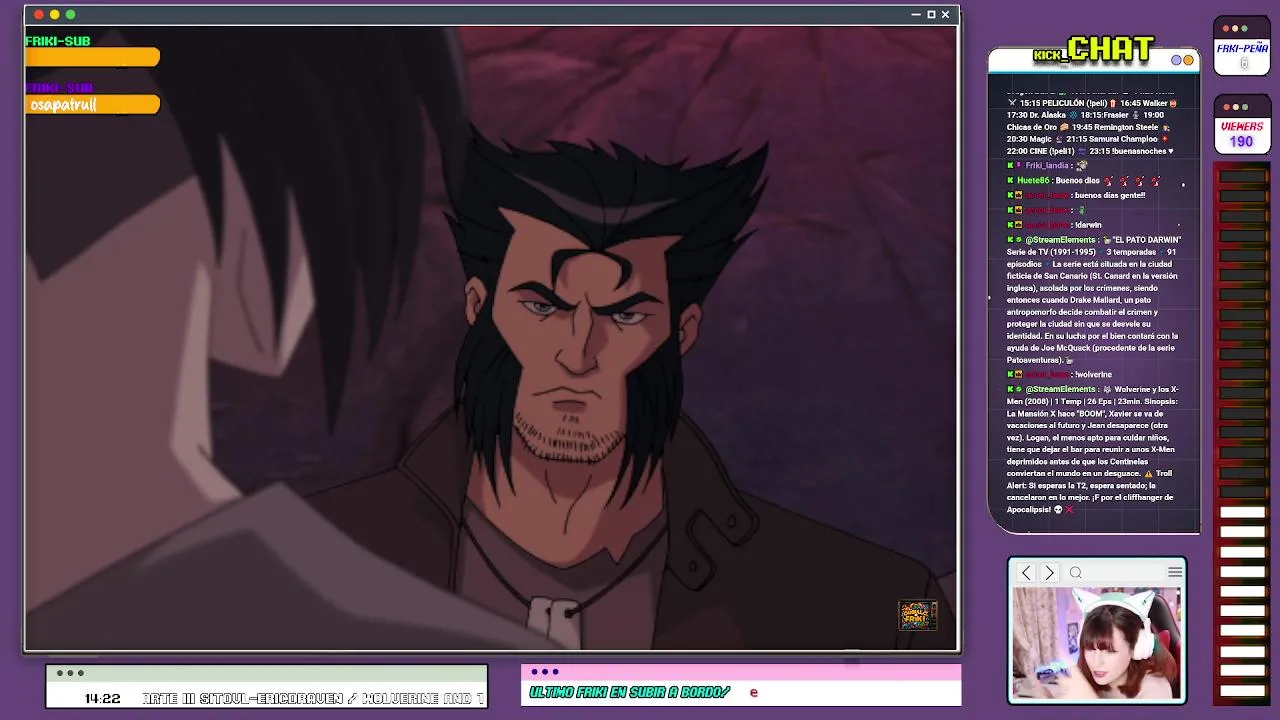This screenshot has height=720, width=1280.
Task: Click the streamer webcam thumbnail
Action: (x=1097, y=643)
